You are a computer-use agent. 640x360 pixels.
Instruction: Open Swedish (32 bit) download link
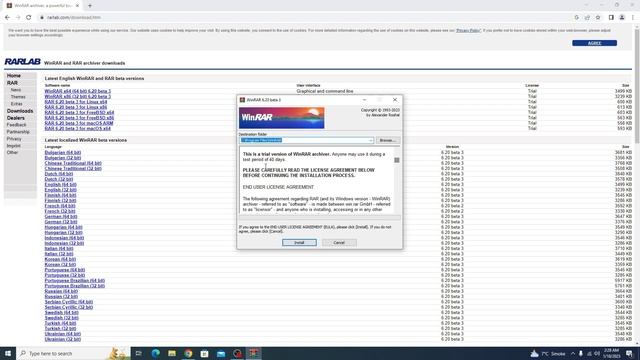click(62, 318)
